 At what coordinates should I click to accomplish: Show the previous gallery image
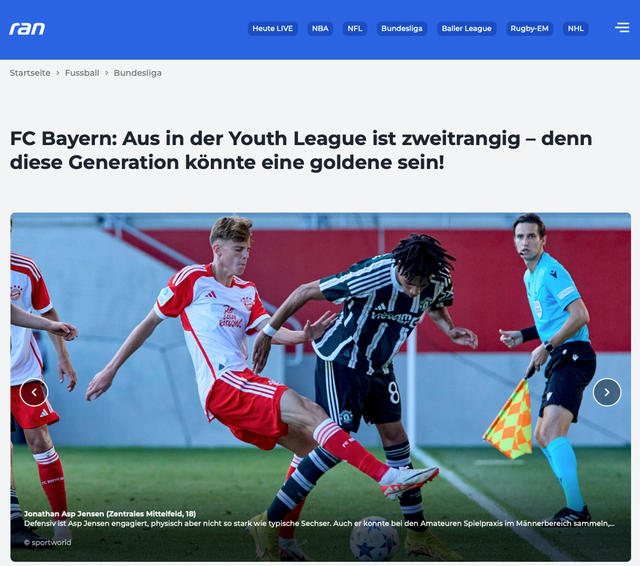pos(34,392)
